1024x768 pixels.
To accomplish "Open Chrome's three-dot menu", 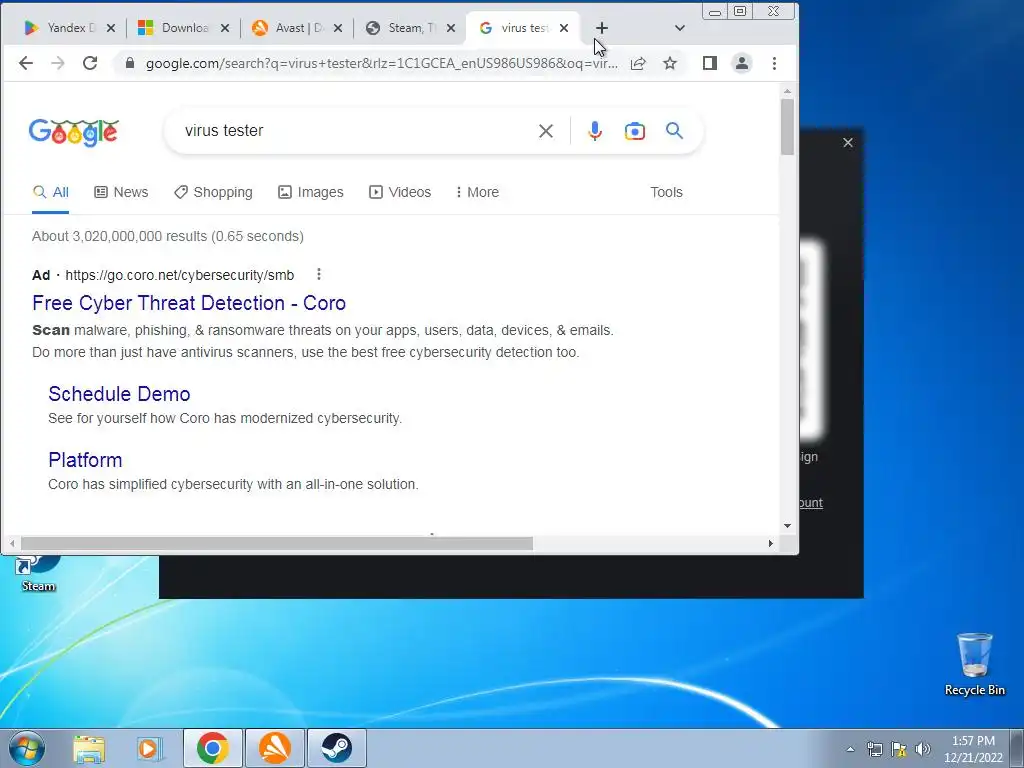I will click(775, 63).
